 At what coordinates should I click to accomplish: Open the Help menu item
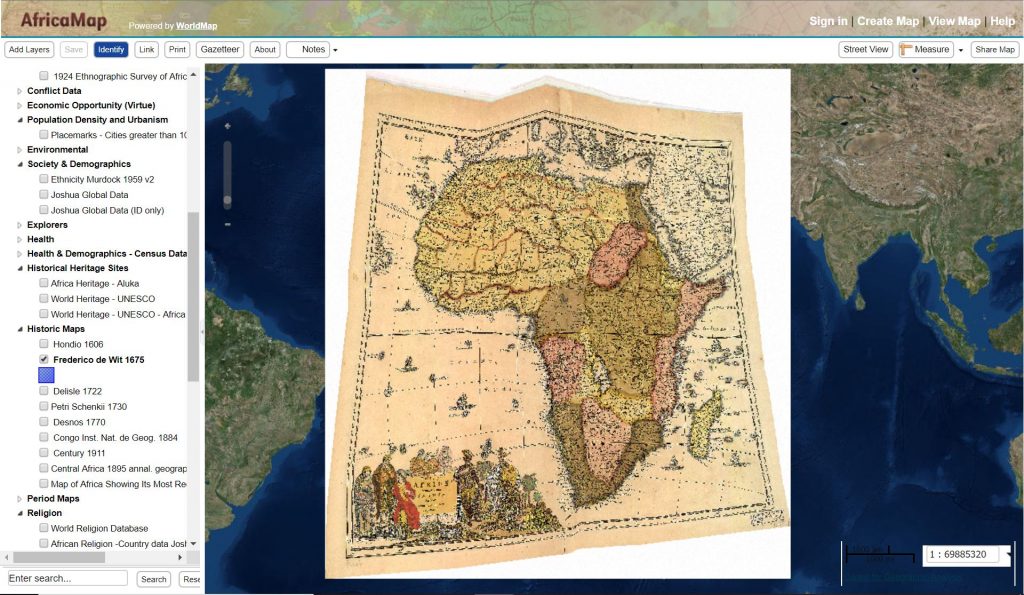pyautogui.click(x=1002, y=21)
